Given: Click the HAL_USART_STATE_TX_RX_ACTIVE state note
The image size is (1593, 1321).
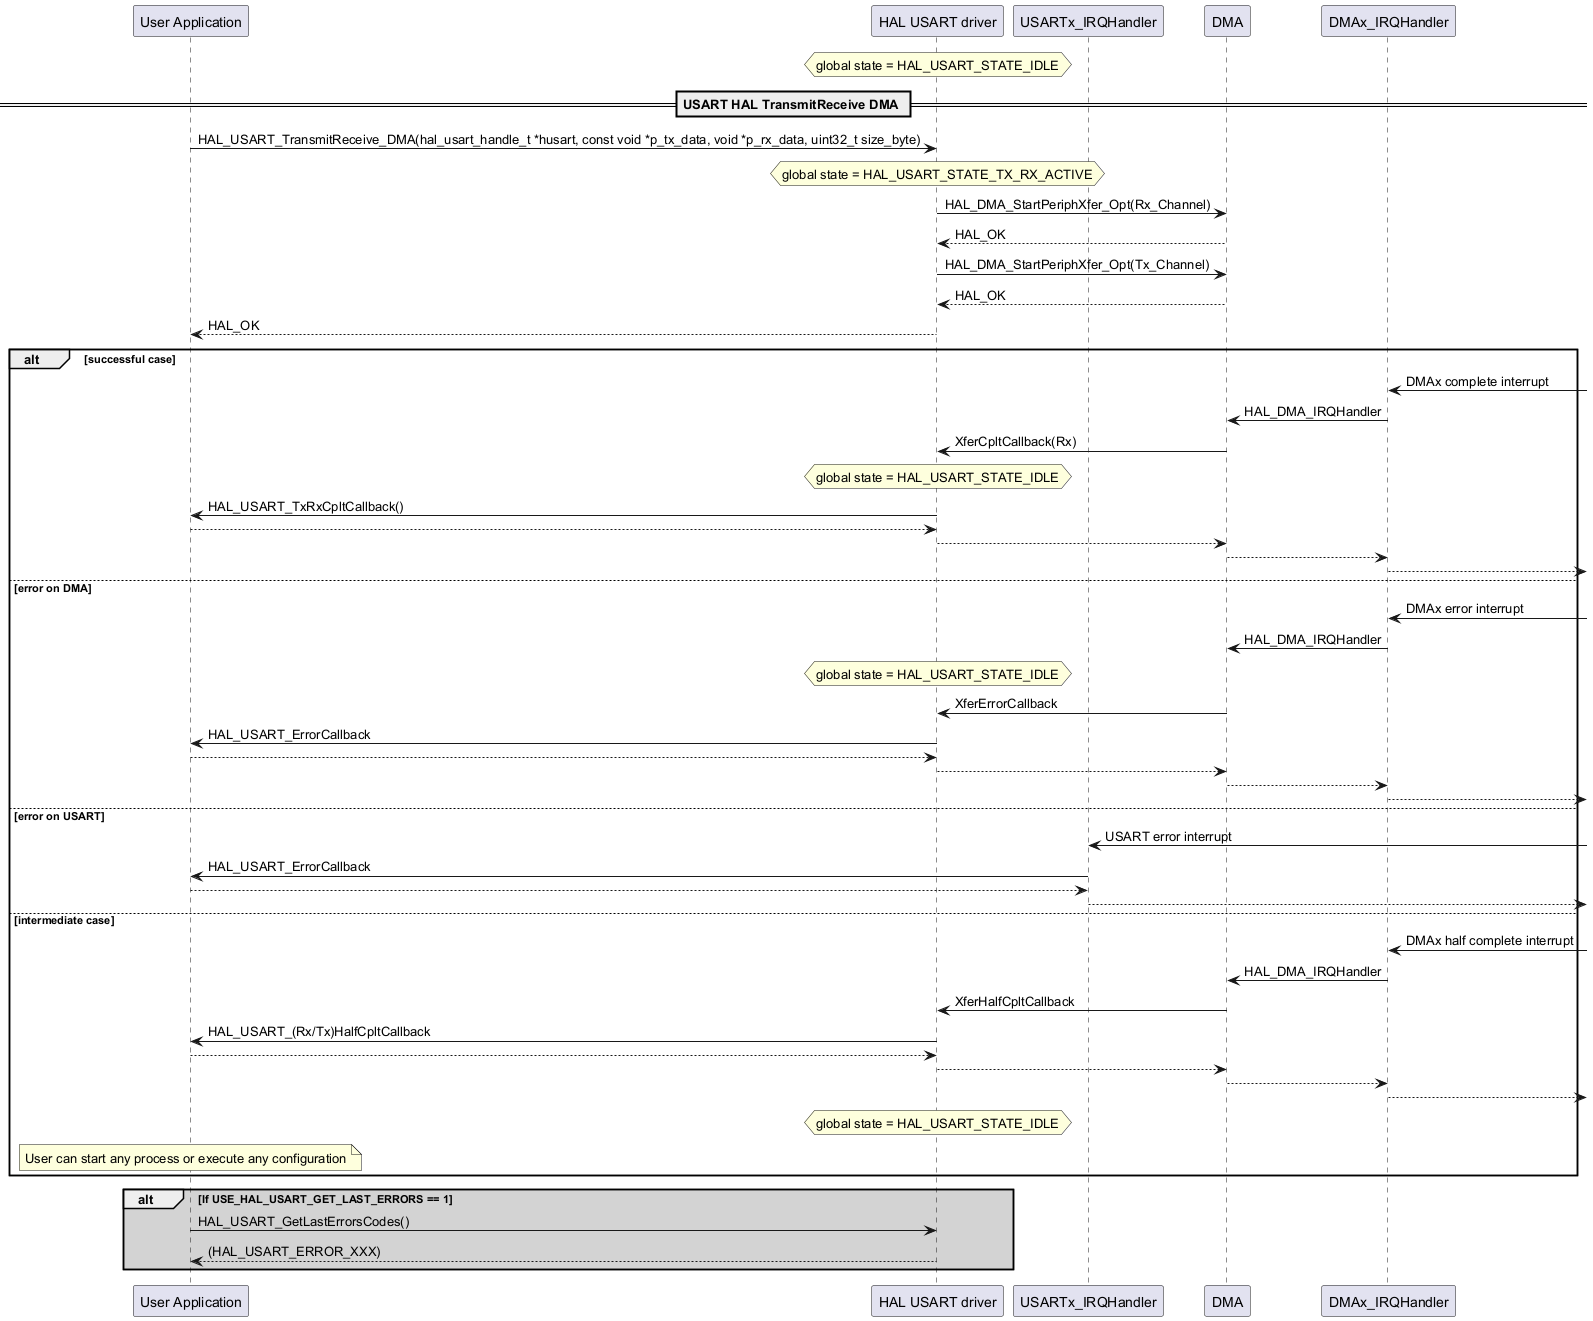Looking at the screenshot, I should (937, 175).
